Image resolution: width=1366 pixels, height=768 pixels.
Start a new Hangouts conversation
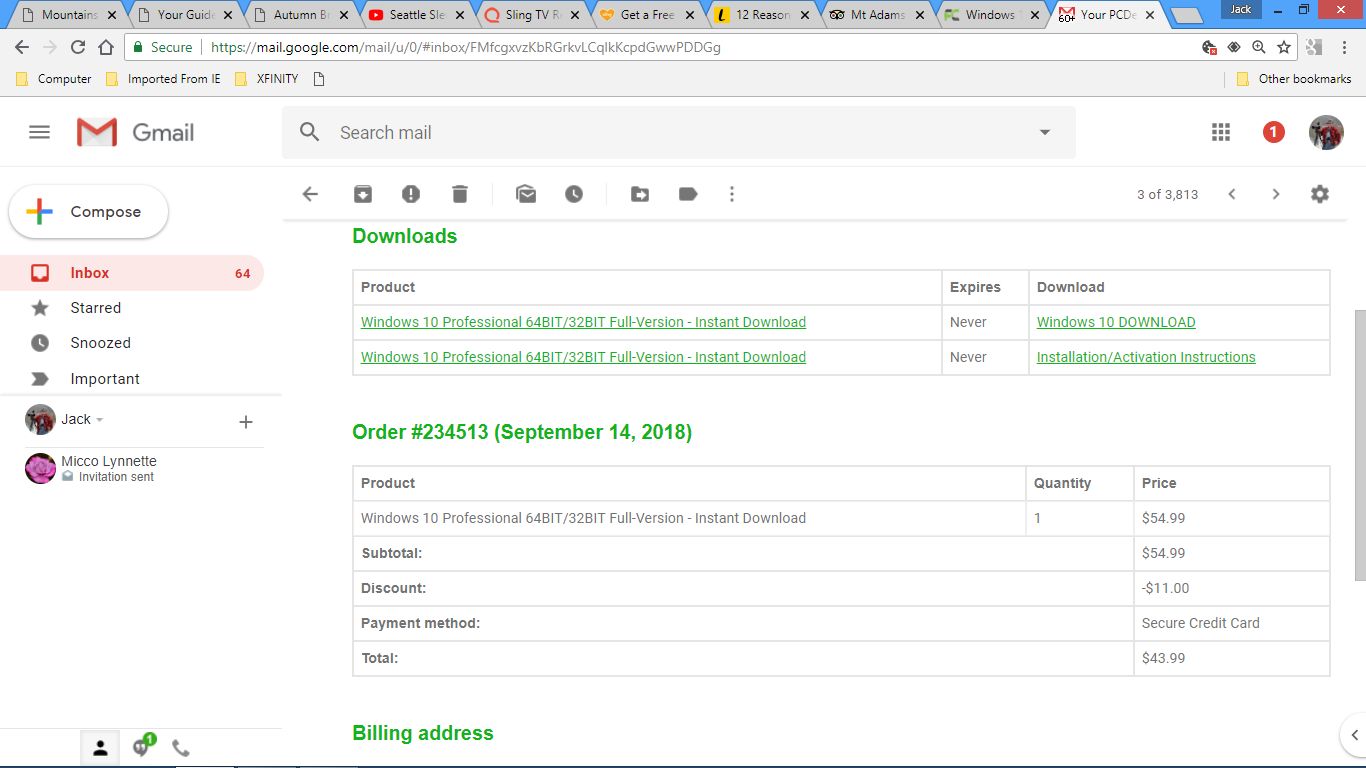pyautogui.click(x=246, y=423)
